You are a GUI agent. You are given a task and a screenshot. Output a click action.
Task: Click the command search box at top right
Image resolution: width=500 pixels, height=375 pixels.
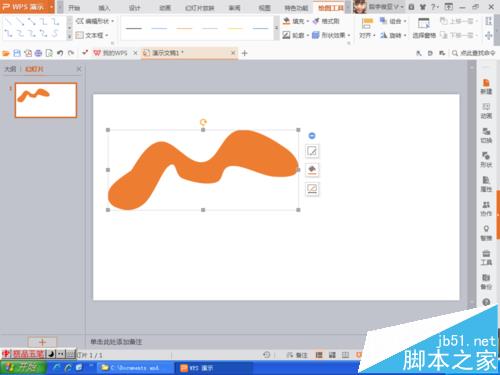(474, 53)
